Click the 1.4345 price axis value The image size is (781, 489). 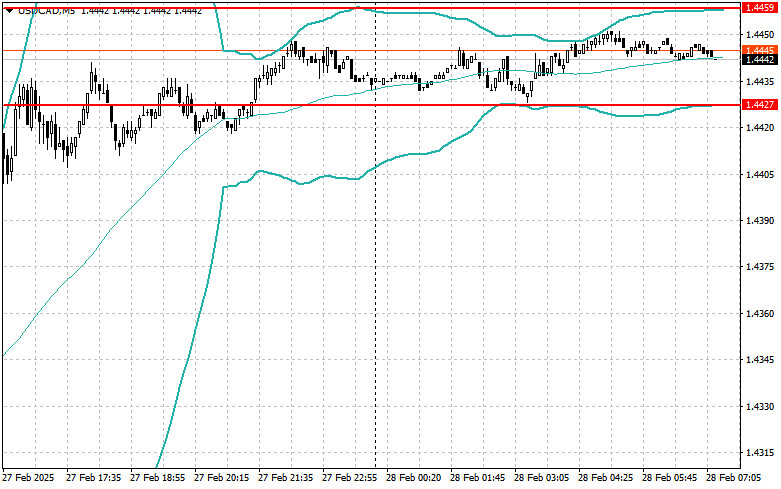coord(760,360)
